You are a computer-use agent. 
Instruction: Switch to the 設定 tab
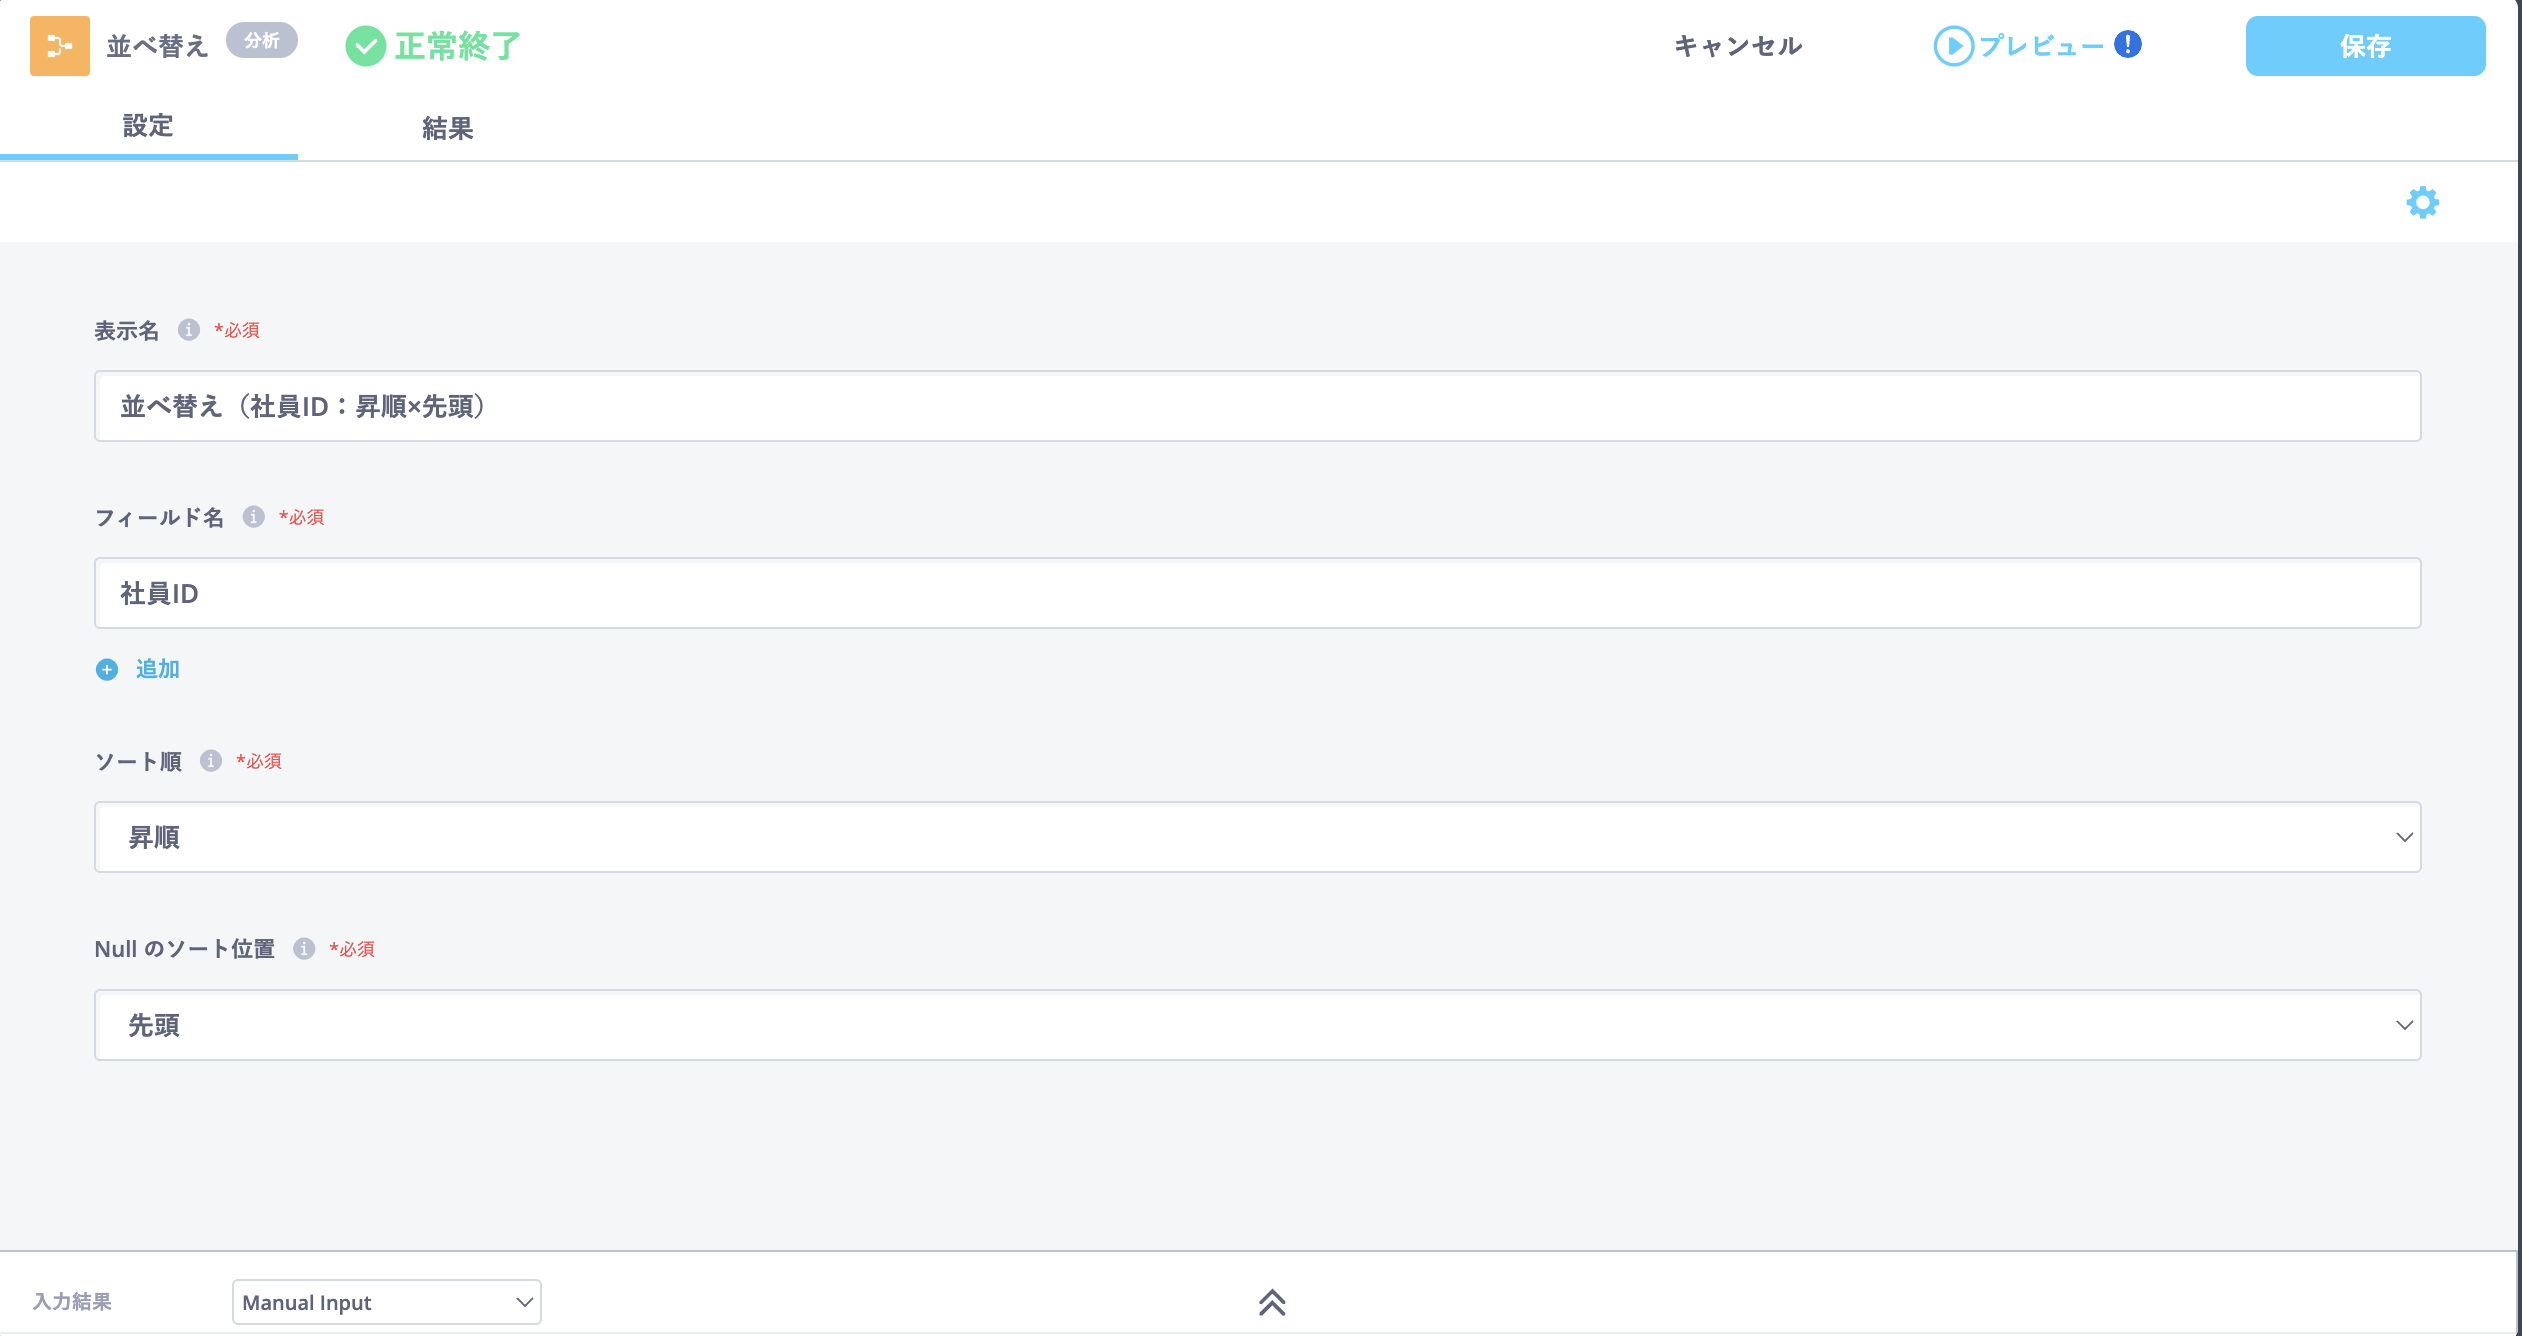pos(148,127)
